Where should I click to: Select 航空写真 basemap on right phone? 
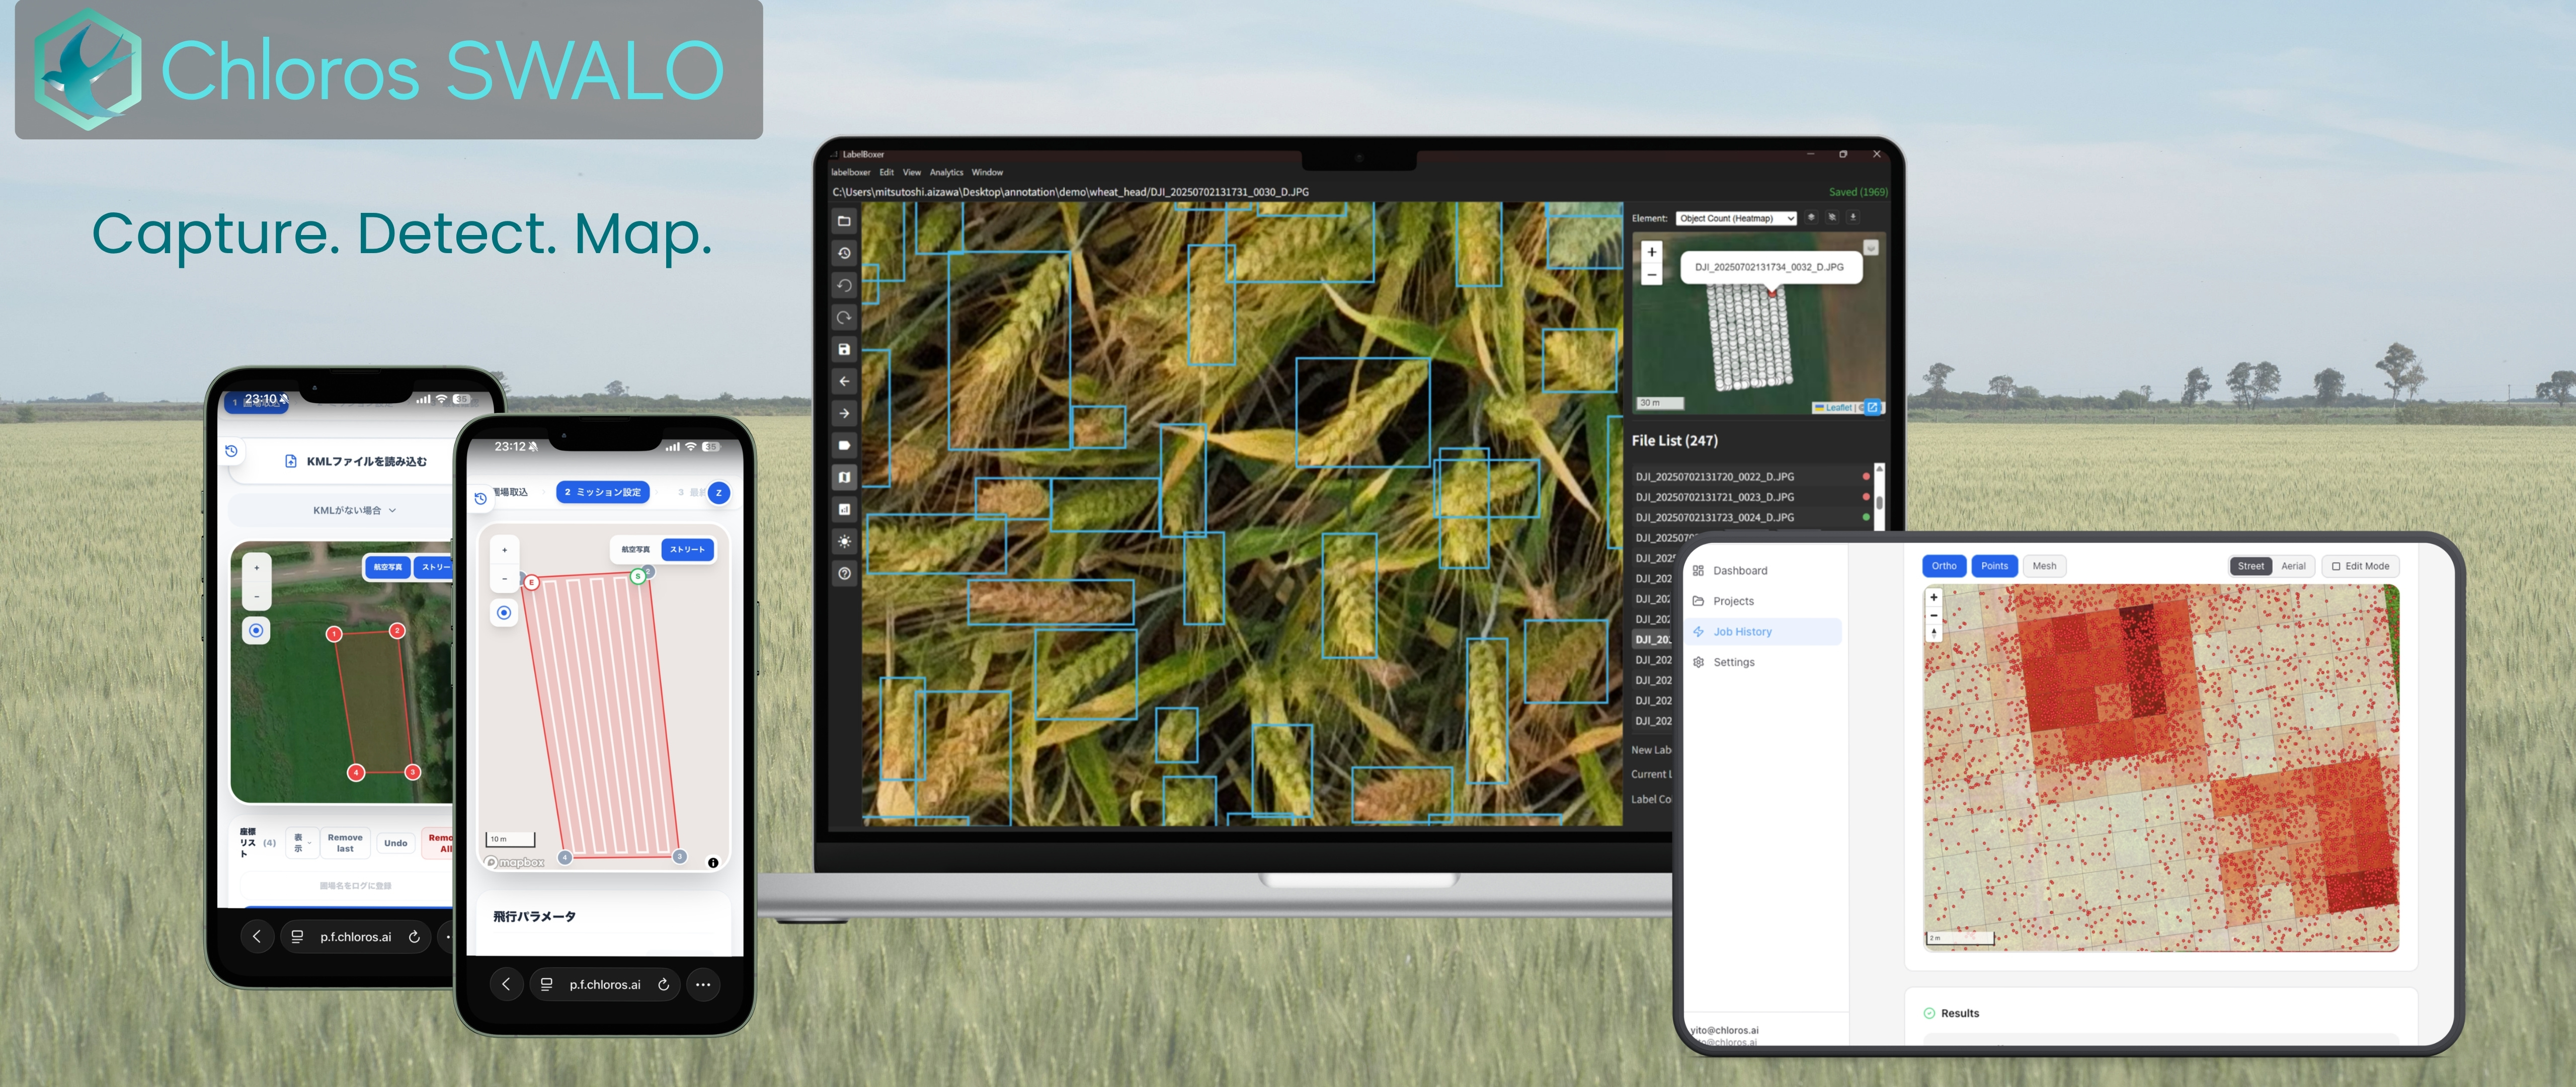click(635, 549)
